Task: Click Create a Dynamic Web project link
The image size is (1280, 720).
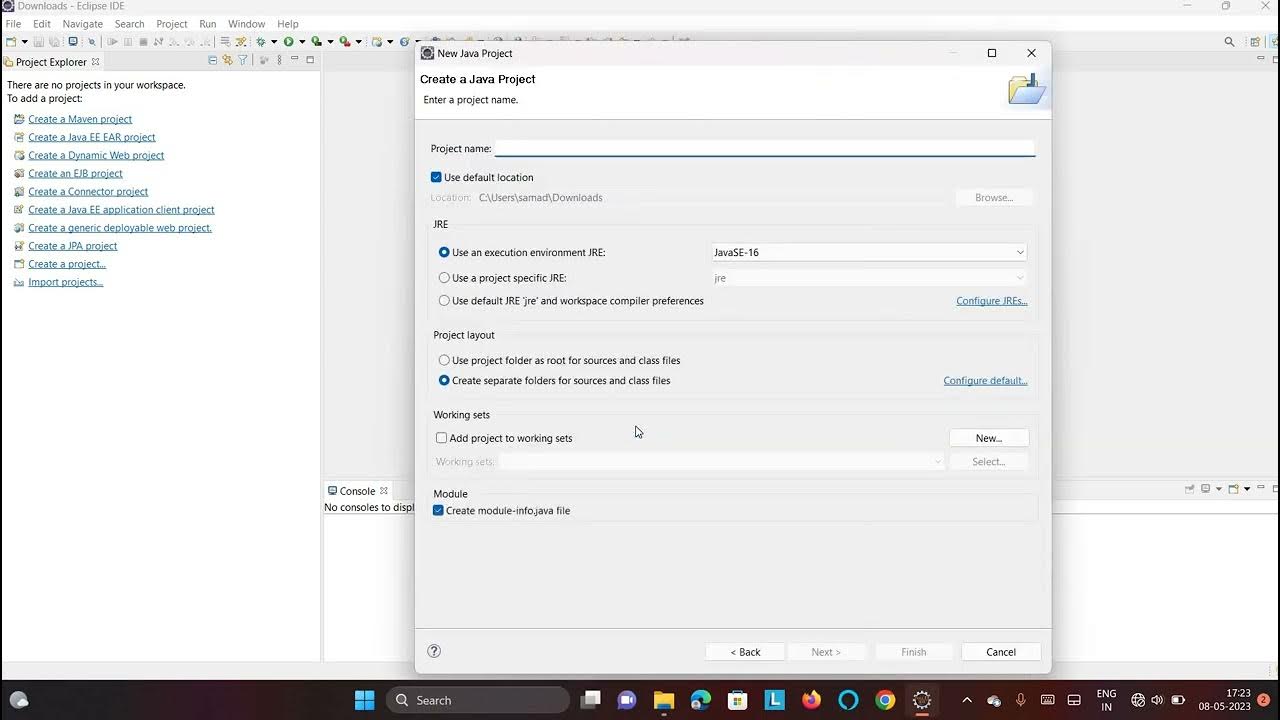Action: click(96, 155)
